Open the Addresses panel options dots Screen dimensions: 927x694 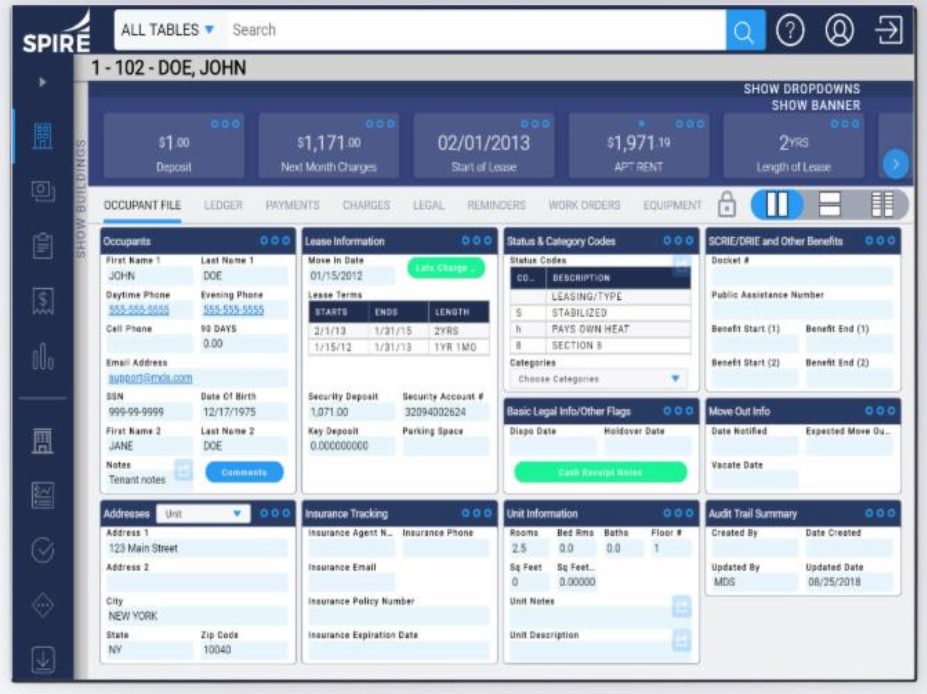[x=275, y=513]
